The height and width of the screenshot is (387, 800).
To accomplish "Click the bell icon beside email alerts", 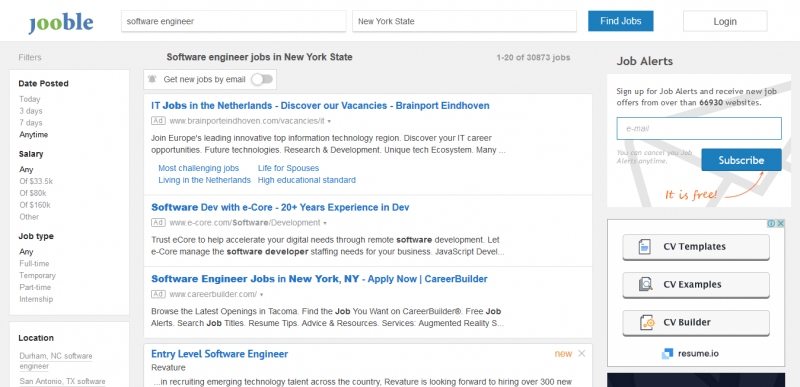I will click(x=152, y=79).
